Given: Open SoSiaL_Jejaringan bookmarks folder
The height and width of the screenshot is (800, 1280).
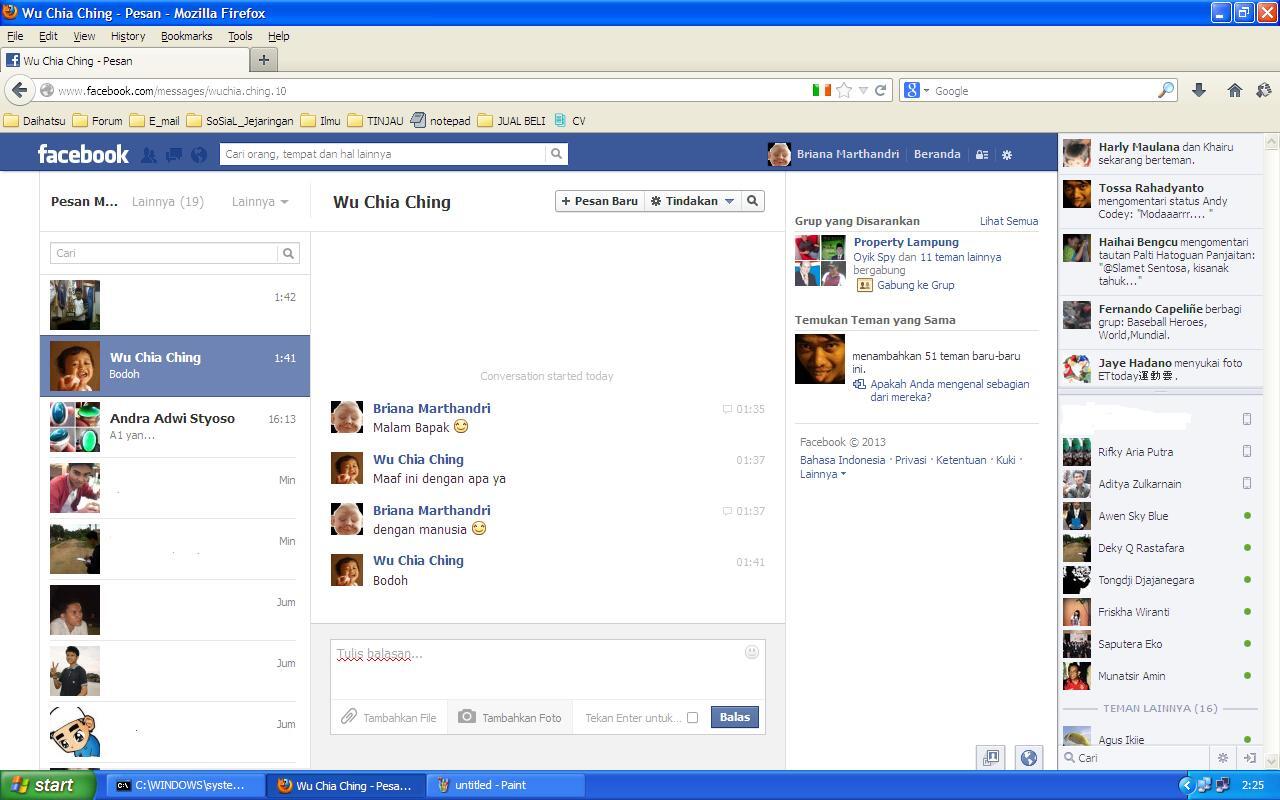Looking at the screenshot, I should point(240,120).
